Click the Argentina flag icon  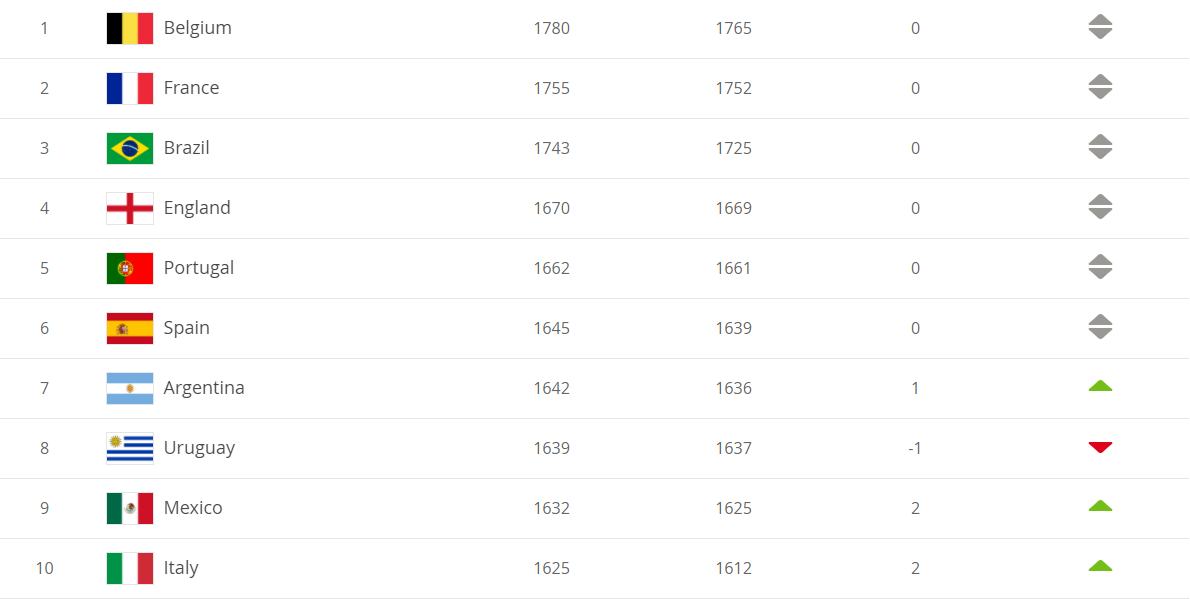[x=130, y=388]
